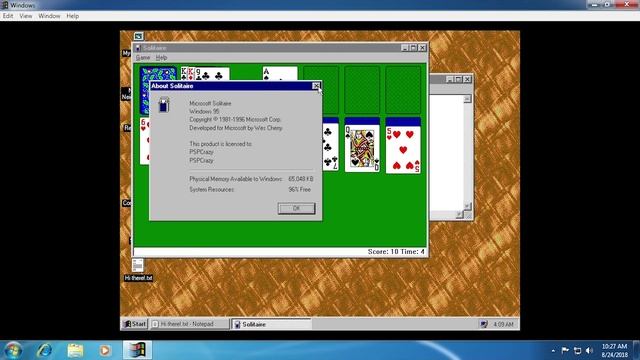Image resolution: width=640 pixels, height=360 pixels.
Task: Maximize the Notepad window behind Solitaire
Action: pos(458,79)
